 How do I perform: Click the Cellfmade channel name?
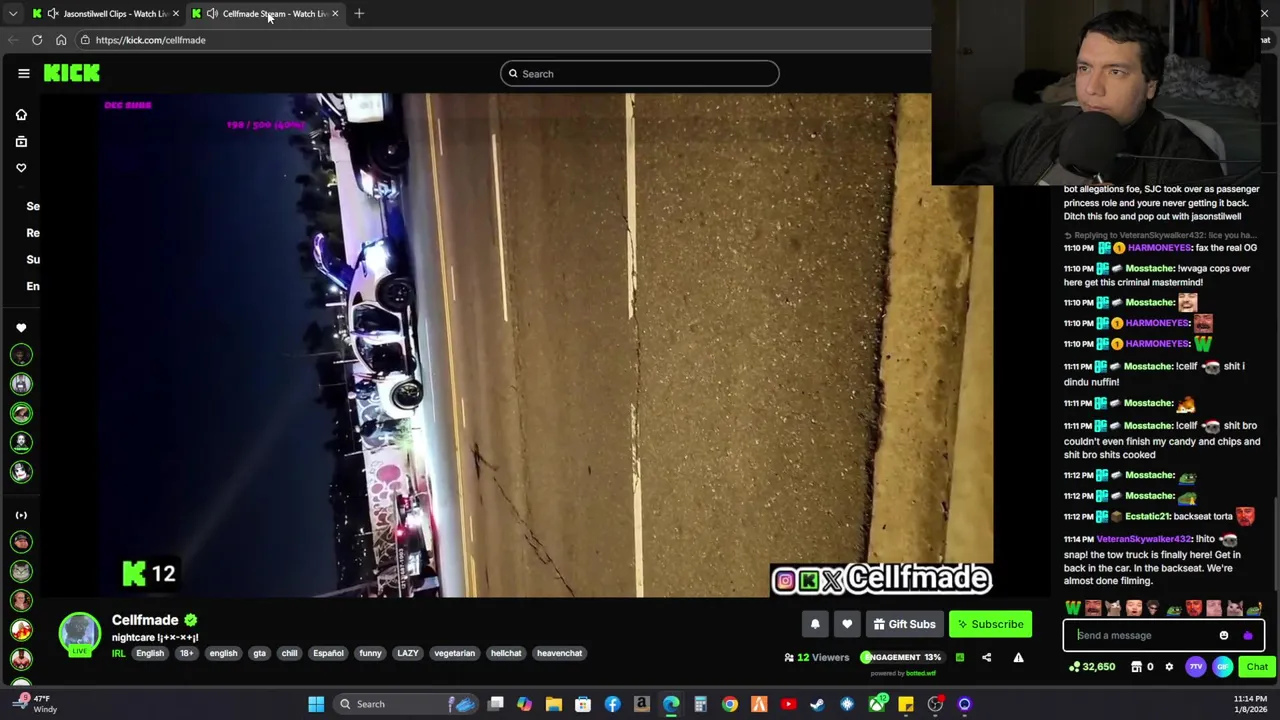[145, 620]
